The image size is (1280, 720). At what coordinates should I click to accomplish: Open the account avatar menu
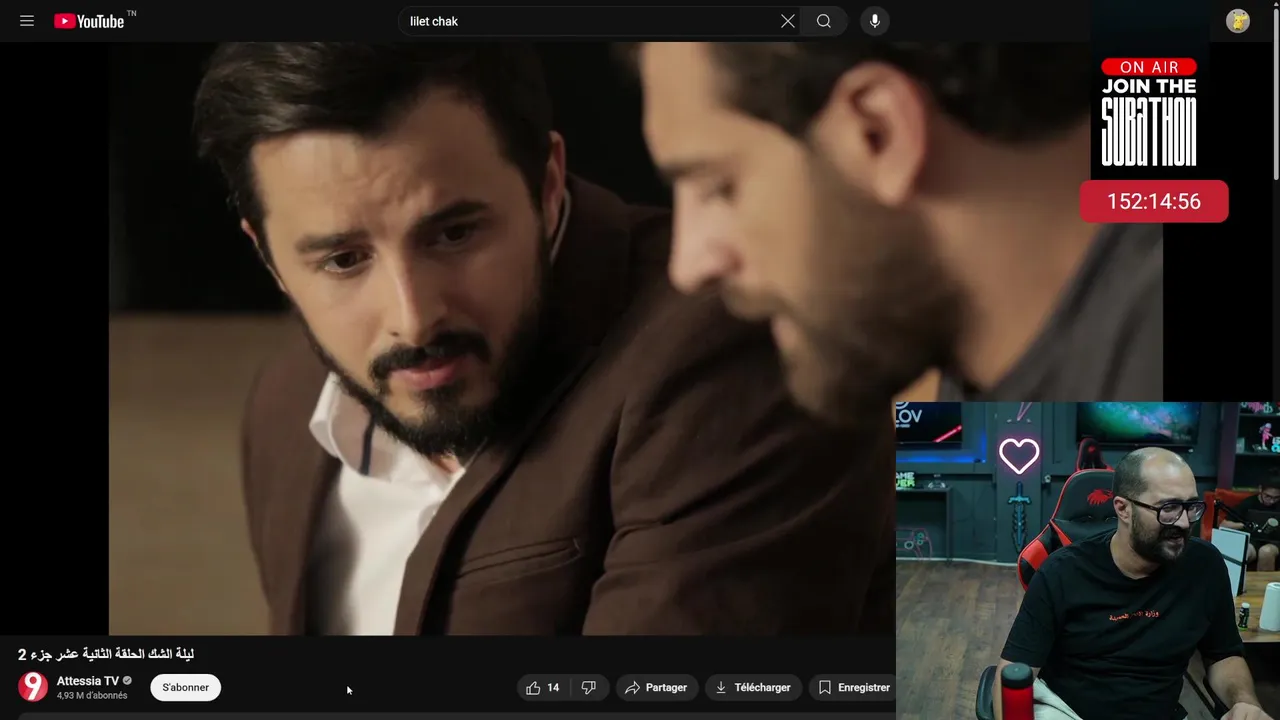pos(1238,21)
